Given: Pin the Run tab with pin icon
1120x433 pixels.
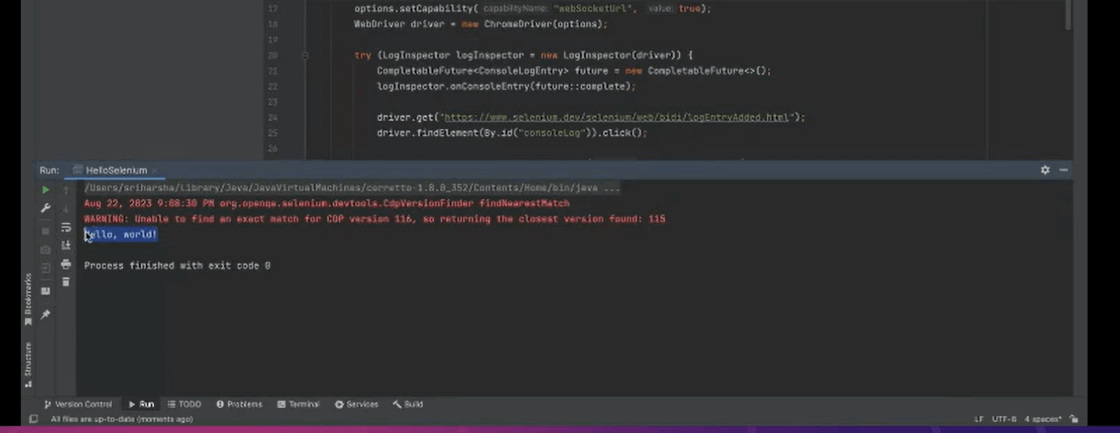Looking at the screenshot, I should coord(46,314).
